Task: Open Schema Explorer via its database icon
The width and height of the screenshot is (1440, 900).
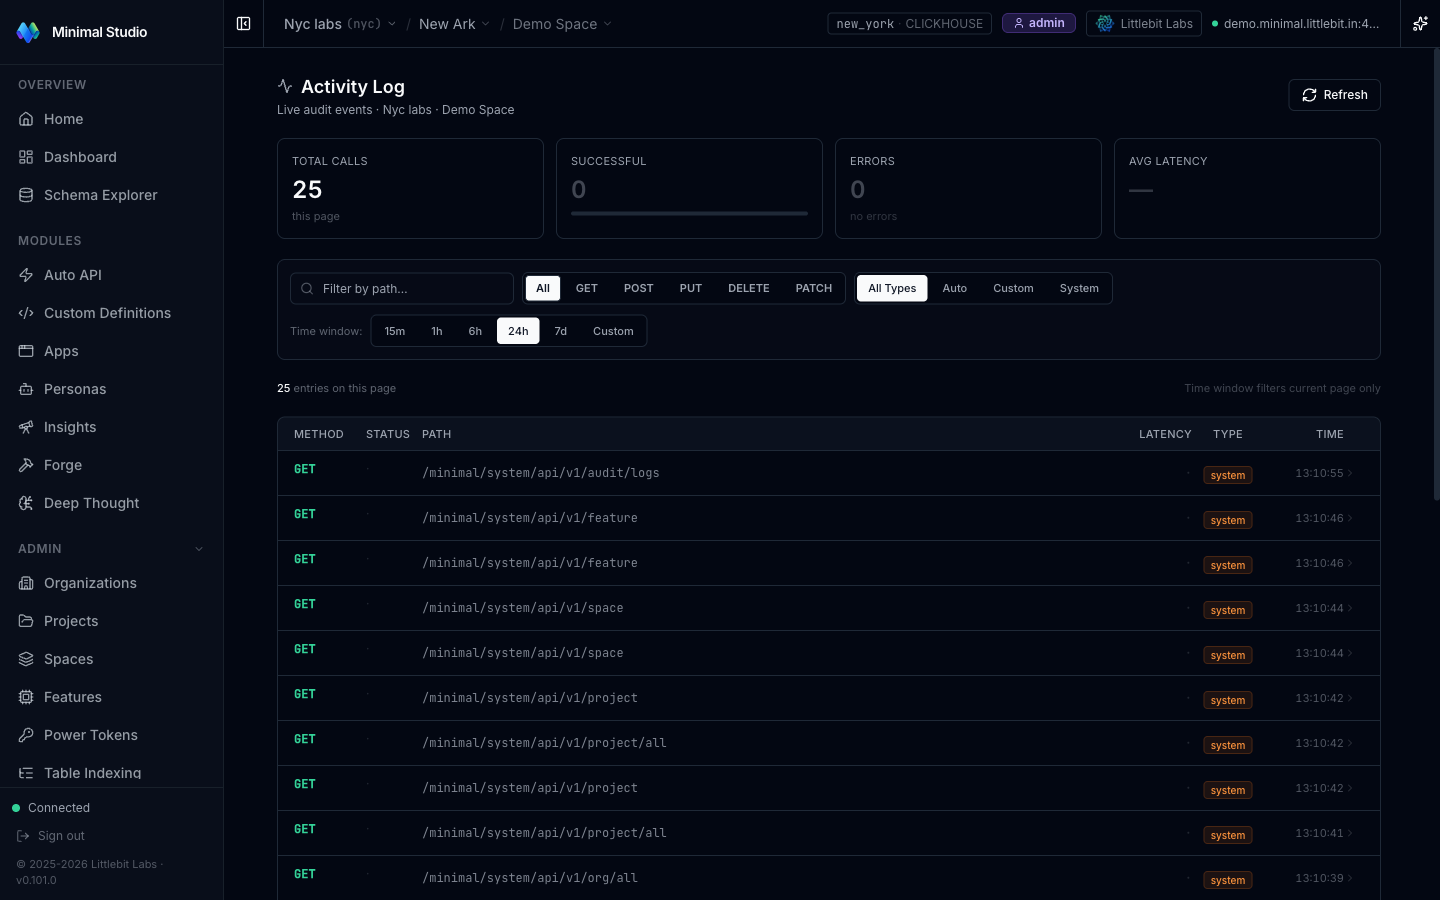Action: pyautogui.click(x=26, y=195)
